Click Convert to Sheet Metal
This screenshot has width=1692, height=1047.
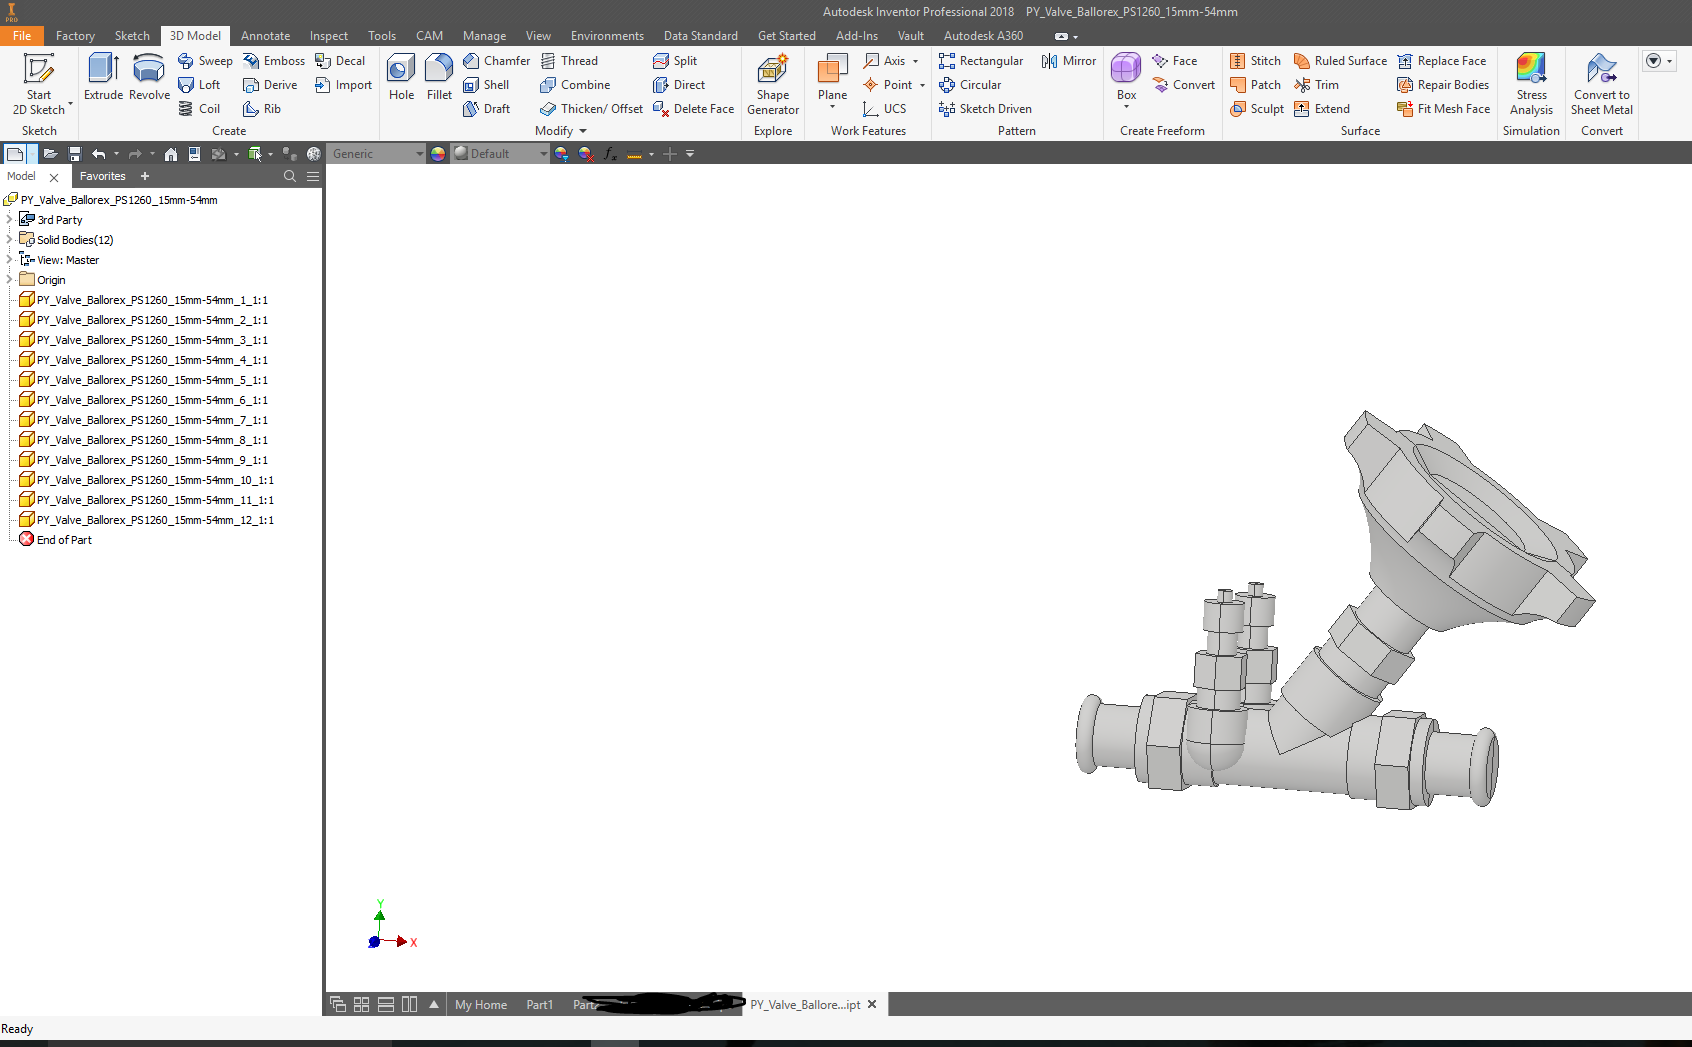(x=1602, y=84)
